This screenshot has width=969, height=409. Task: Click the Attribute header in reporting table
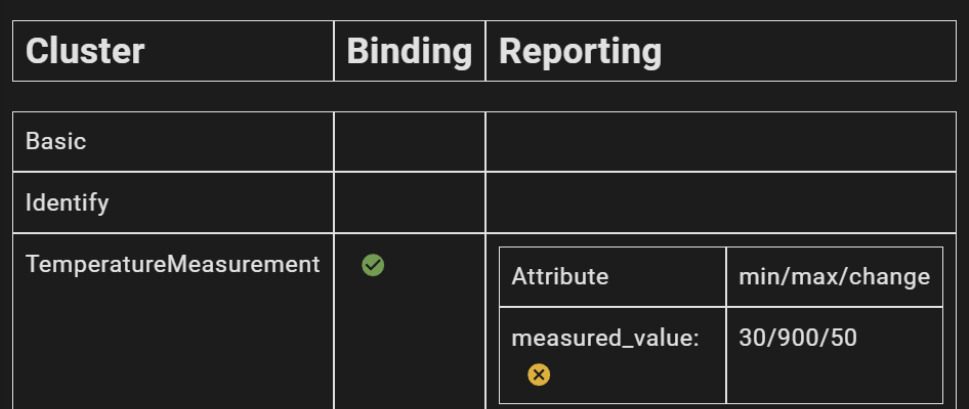pyautogui.click(x=560, y=276)
